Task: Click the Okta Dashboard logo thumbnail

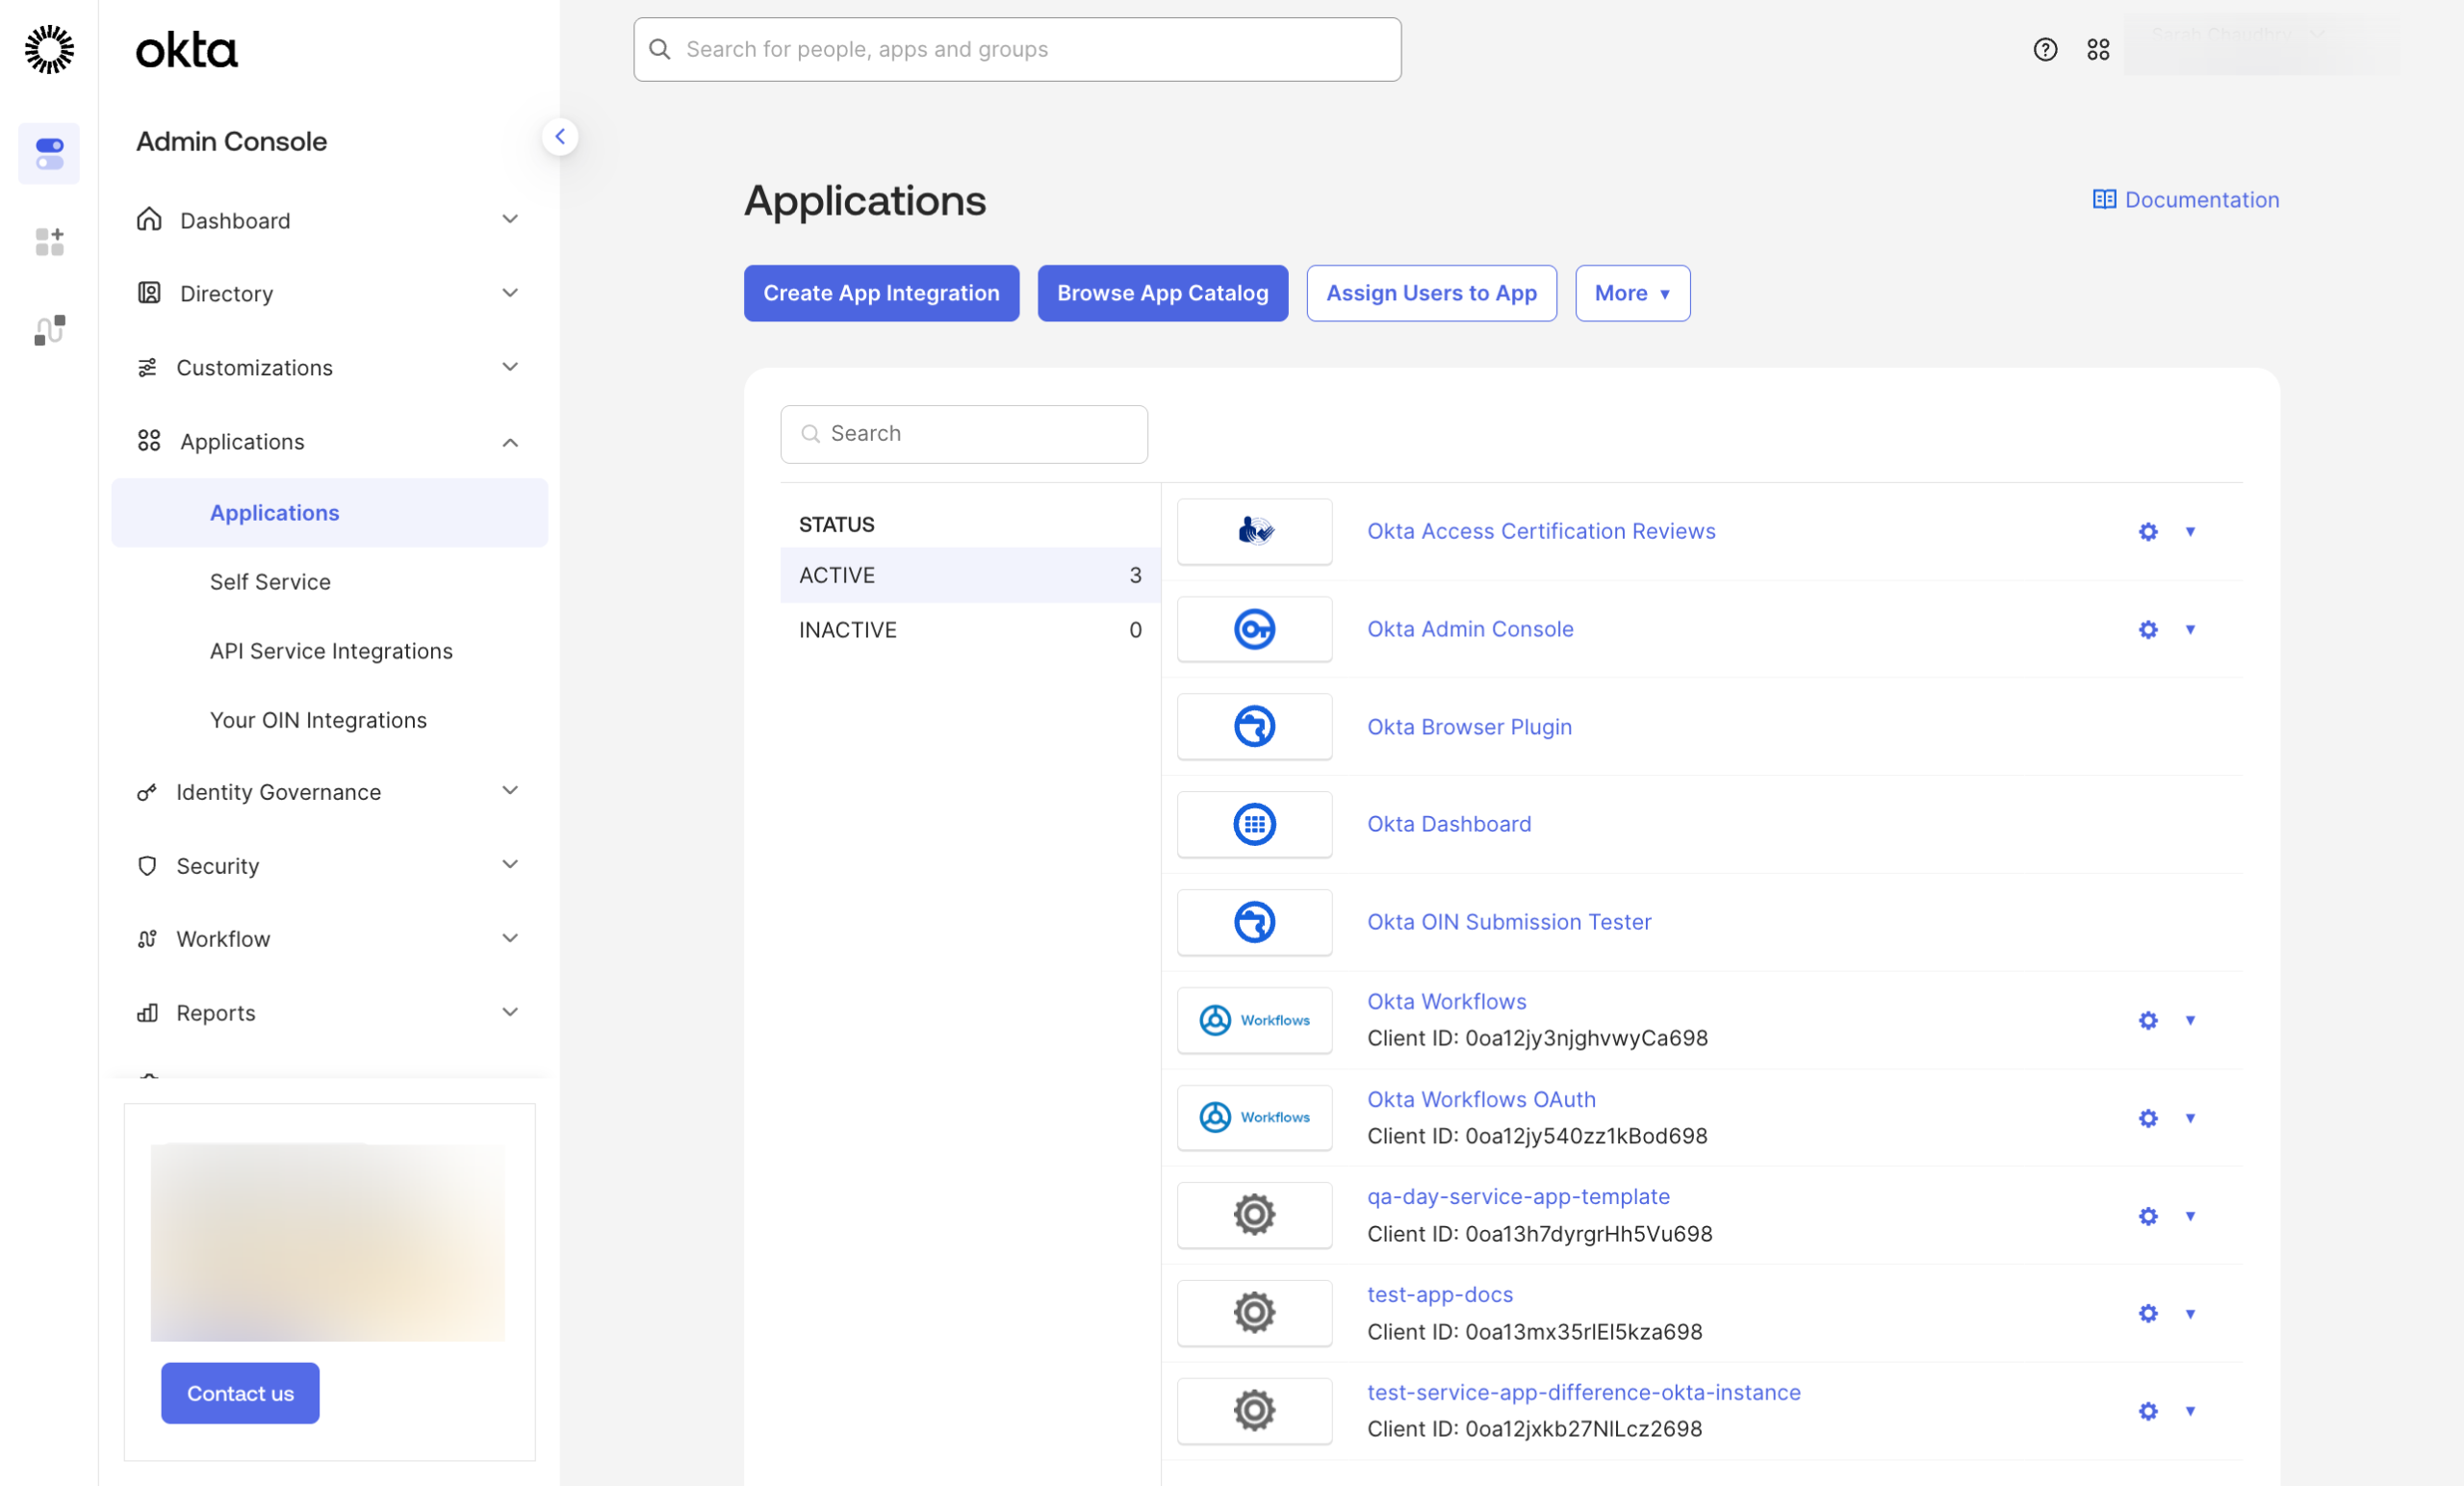Action: 1254,824
